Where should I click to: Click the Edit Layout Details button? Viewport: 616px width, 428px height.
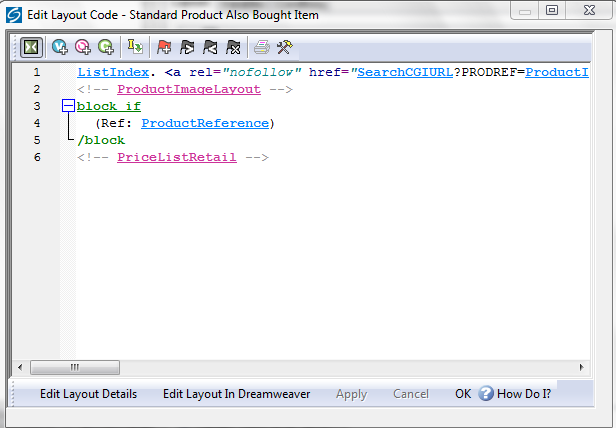click(x=88, y=394)
